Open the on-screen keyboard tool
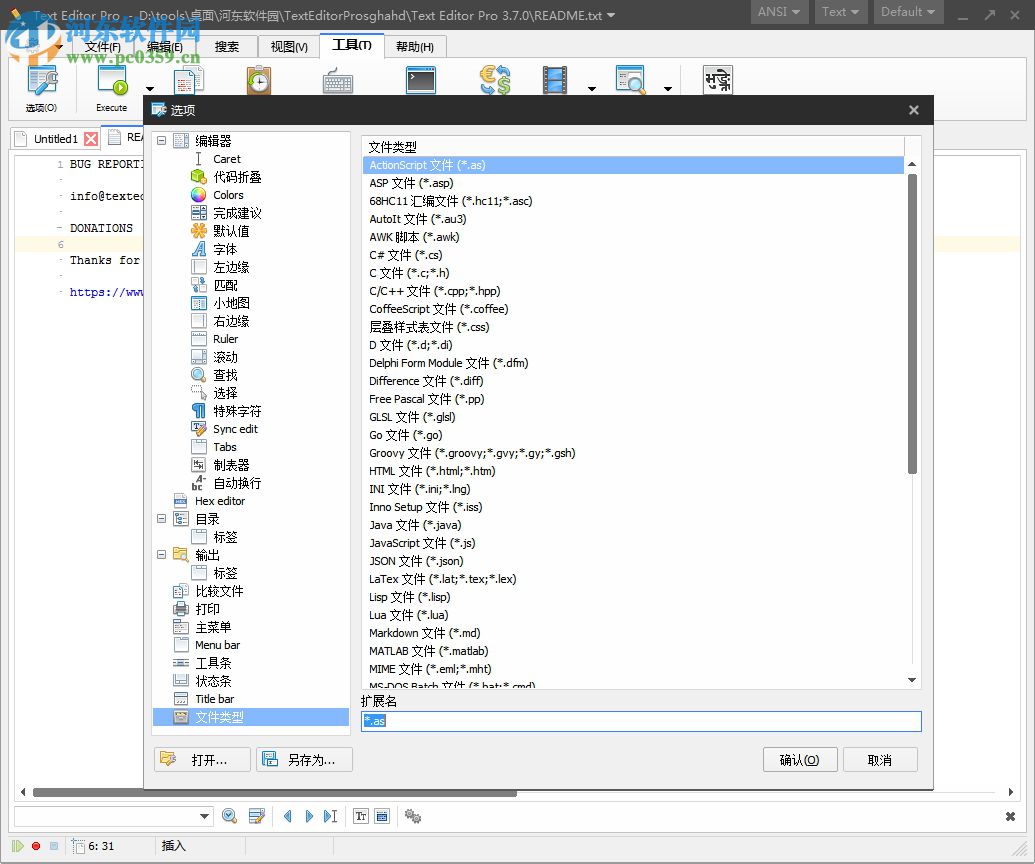Viewport: 1035px width, 864px height. pyautogui.click(x=337, y=80)
